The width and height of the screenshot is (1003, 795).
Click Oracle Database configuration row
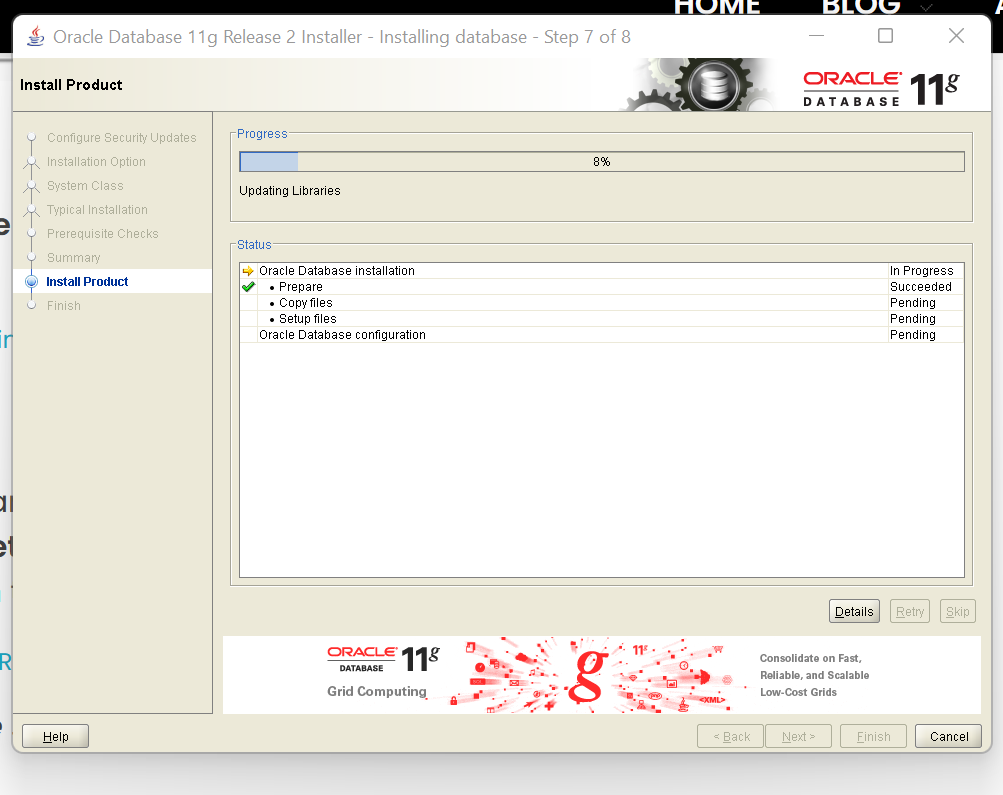point(602,335)
